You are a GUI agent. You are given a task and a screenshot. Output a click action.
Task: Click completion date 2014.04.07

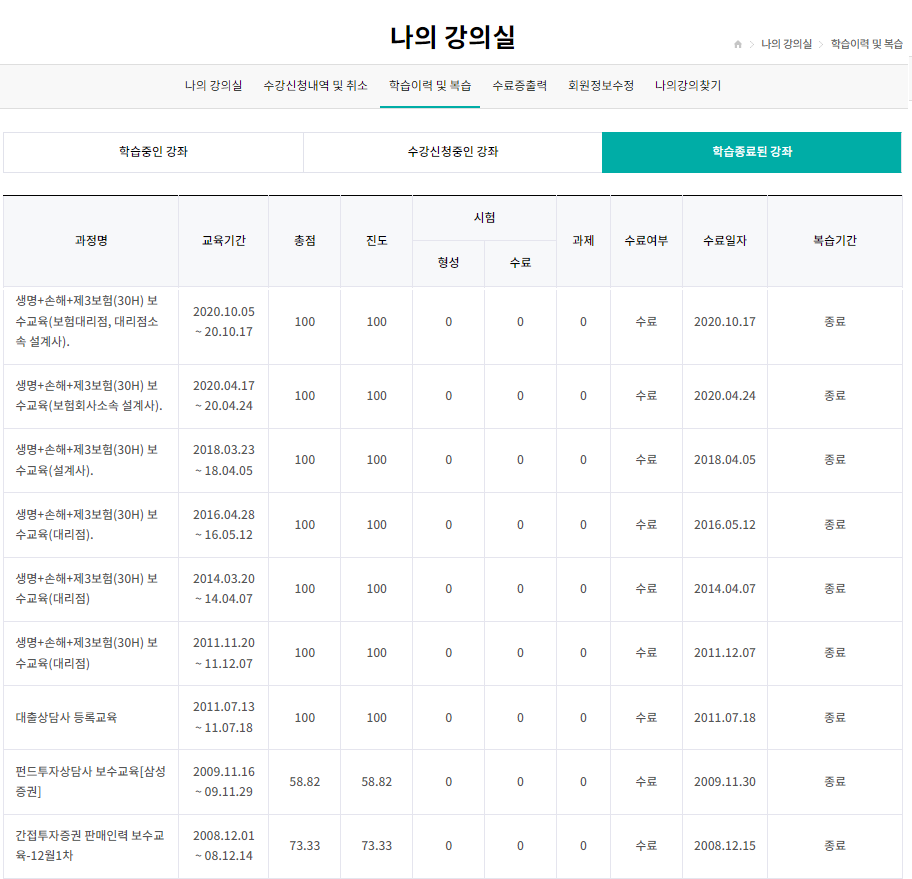[x=725, y=589]
